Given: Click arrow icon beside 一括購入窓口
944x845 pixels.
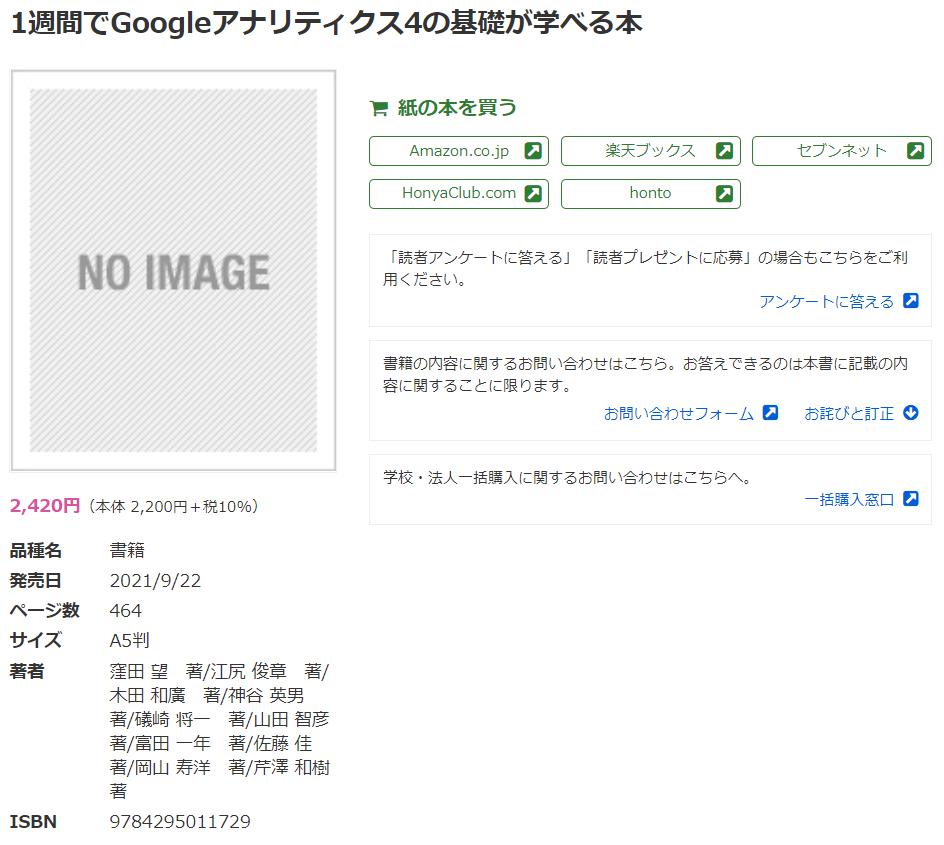Looking at the screenshot, I should click(x=911, y=498).
